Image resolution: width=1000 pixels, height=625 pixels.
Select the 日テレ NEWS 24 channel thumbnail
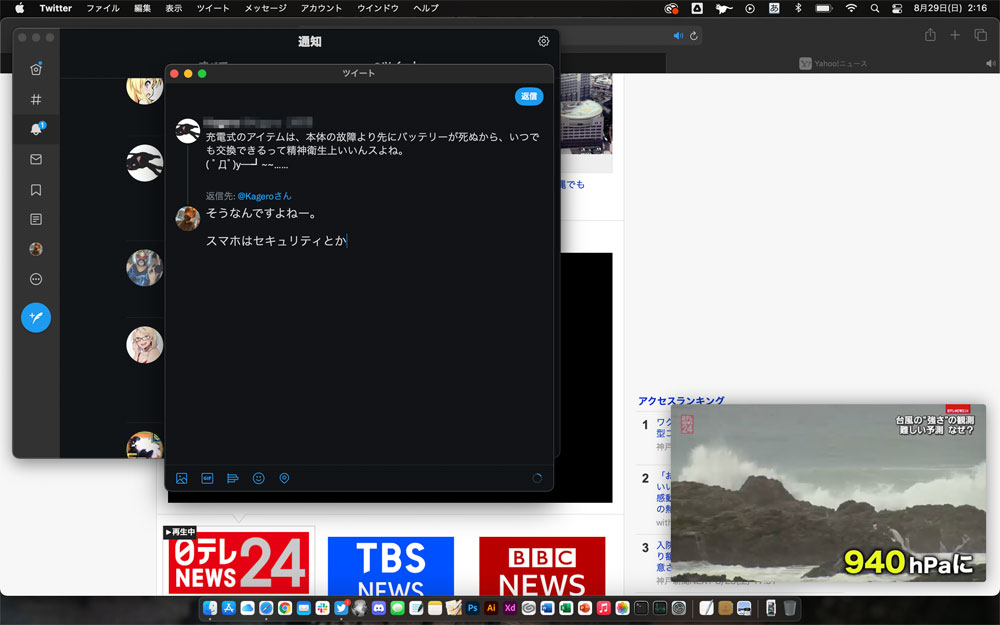pos(239,561)
